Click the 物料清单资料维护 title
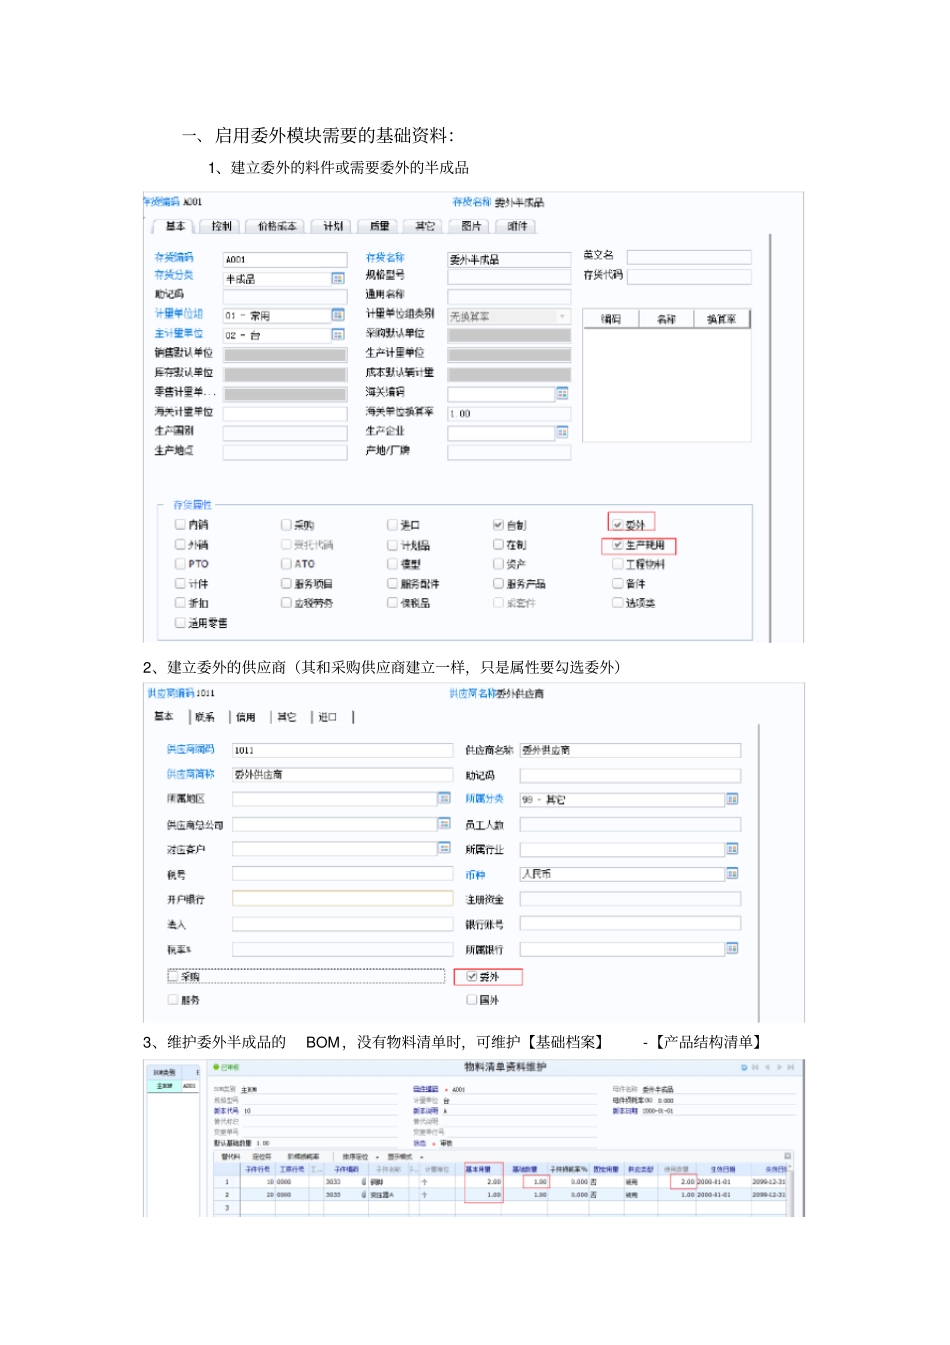 click(x=505, y=1067)
